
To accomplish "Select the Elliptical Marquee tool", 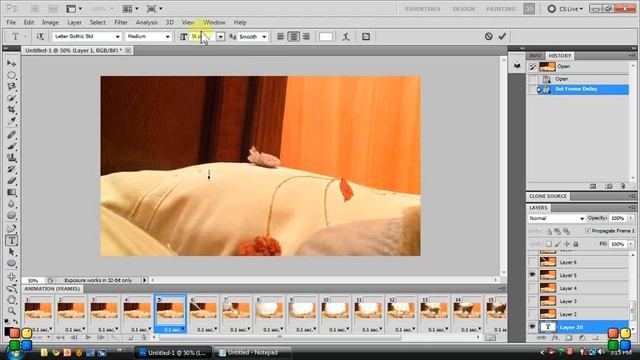I will click(x=11, y=75).
